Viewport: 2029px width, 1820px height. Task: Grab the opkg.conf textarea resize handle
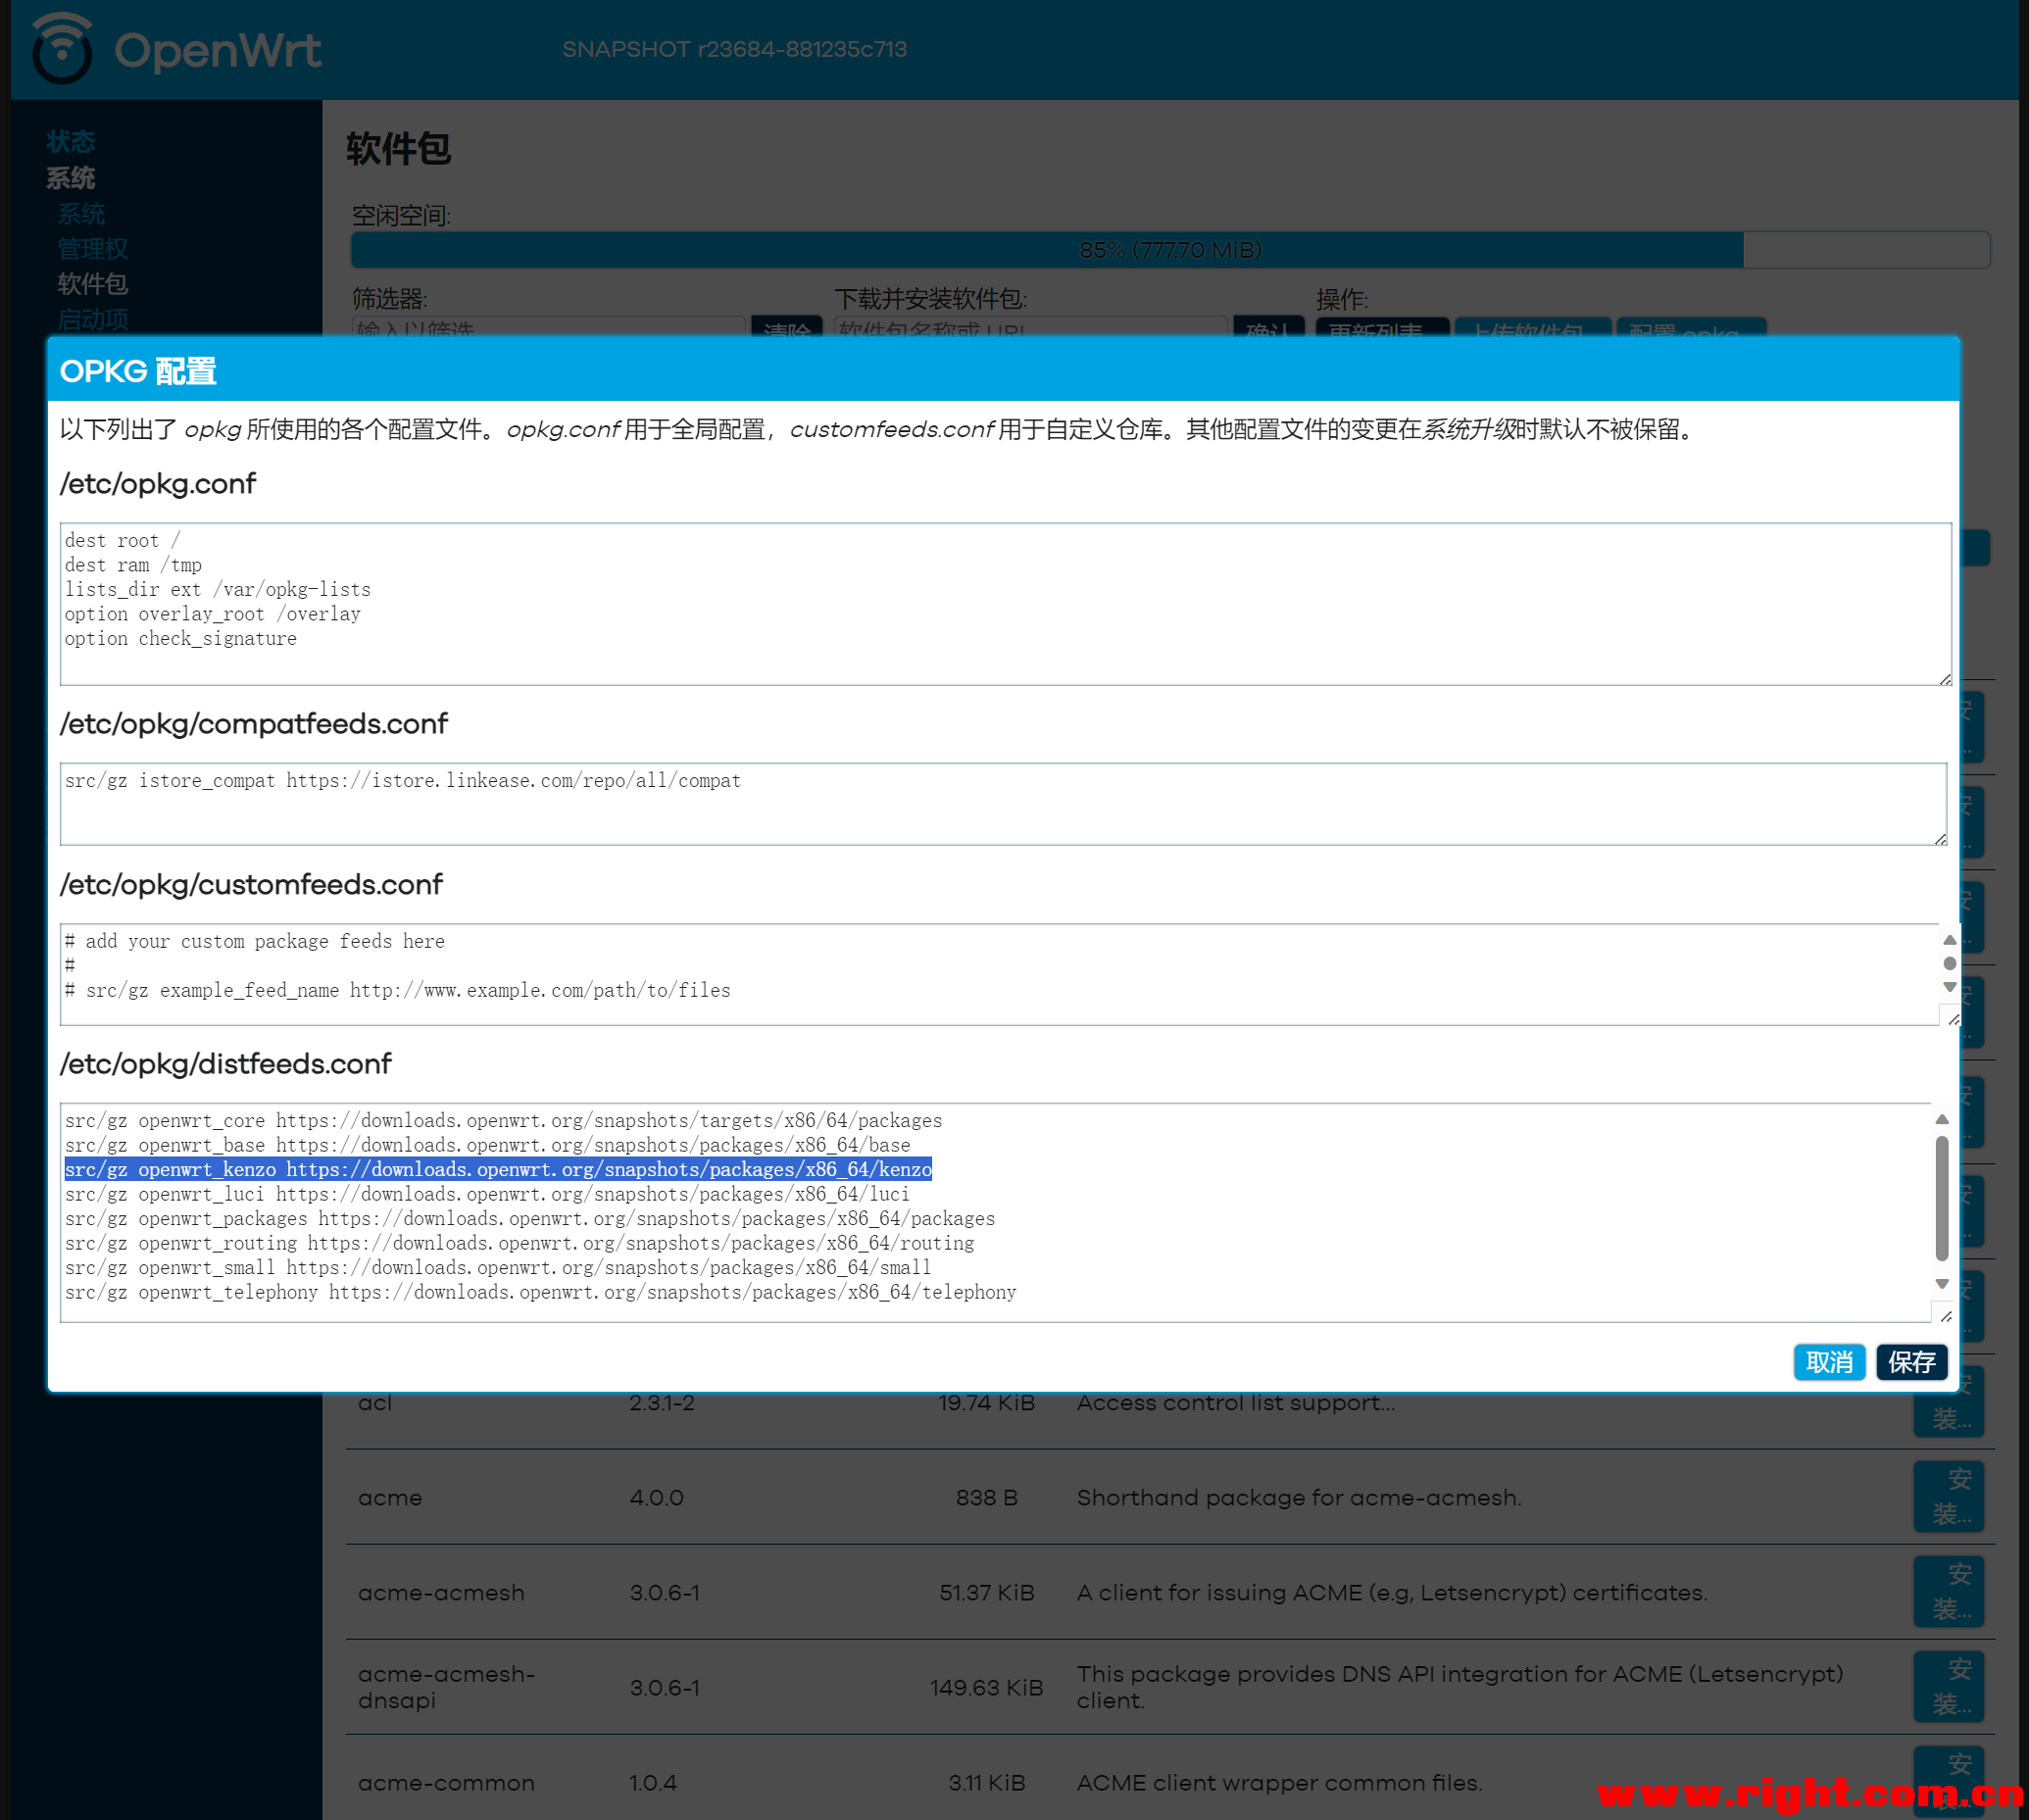point(1945,679)
